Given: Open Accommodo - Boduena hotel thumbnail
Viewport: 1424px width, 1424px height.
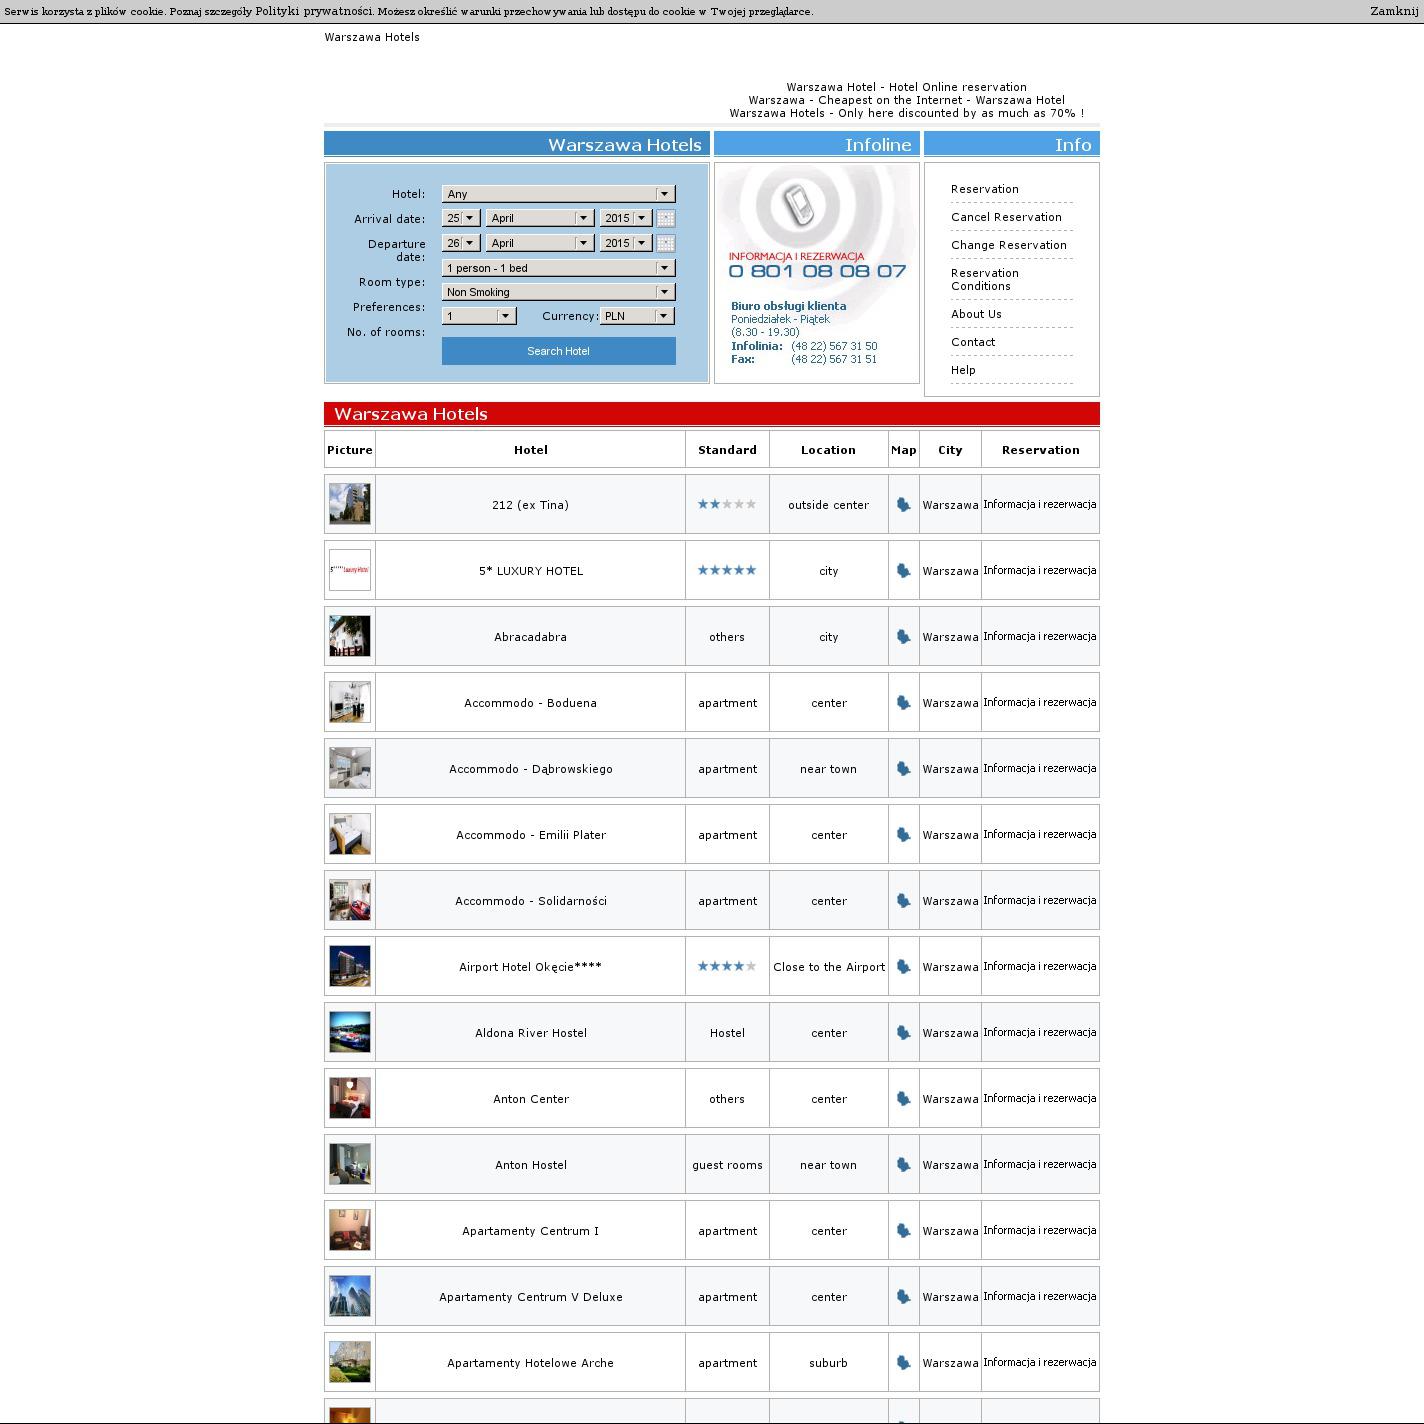Looking at the screenshot, I should [x=350, y=702].
